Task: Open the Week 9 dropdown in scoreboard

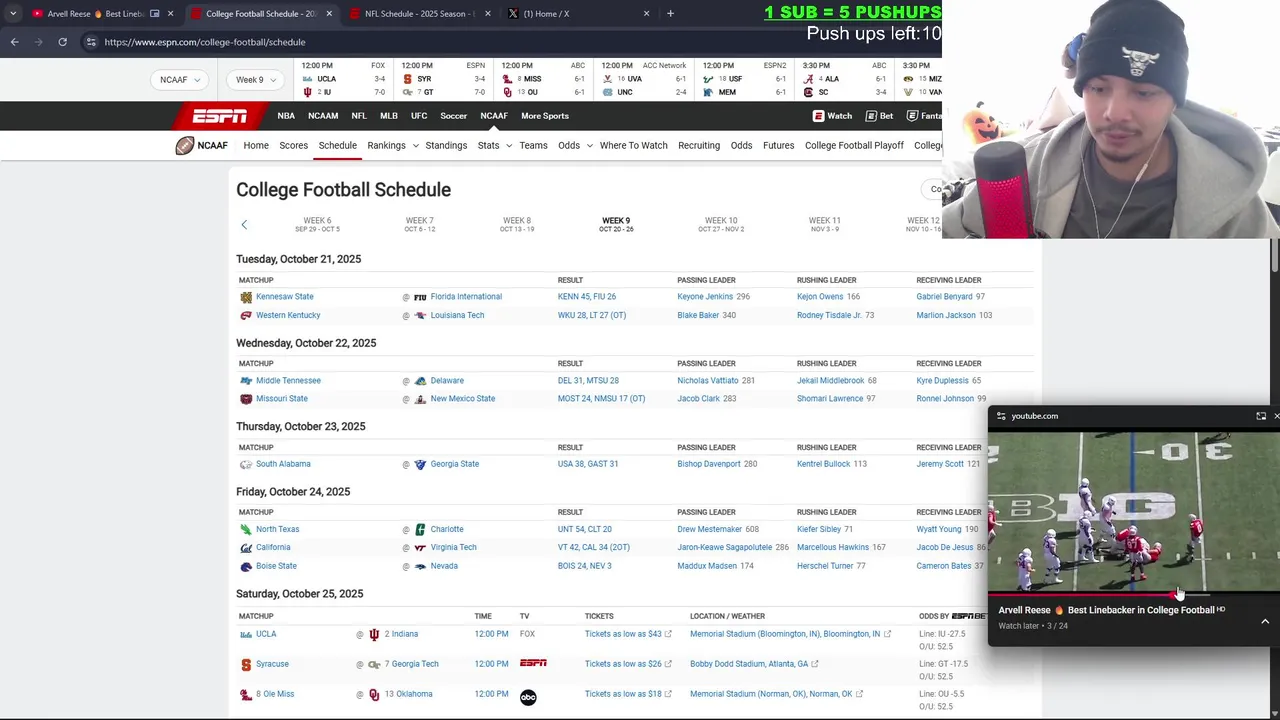Action: coord(256,80)
